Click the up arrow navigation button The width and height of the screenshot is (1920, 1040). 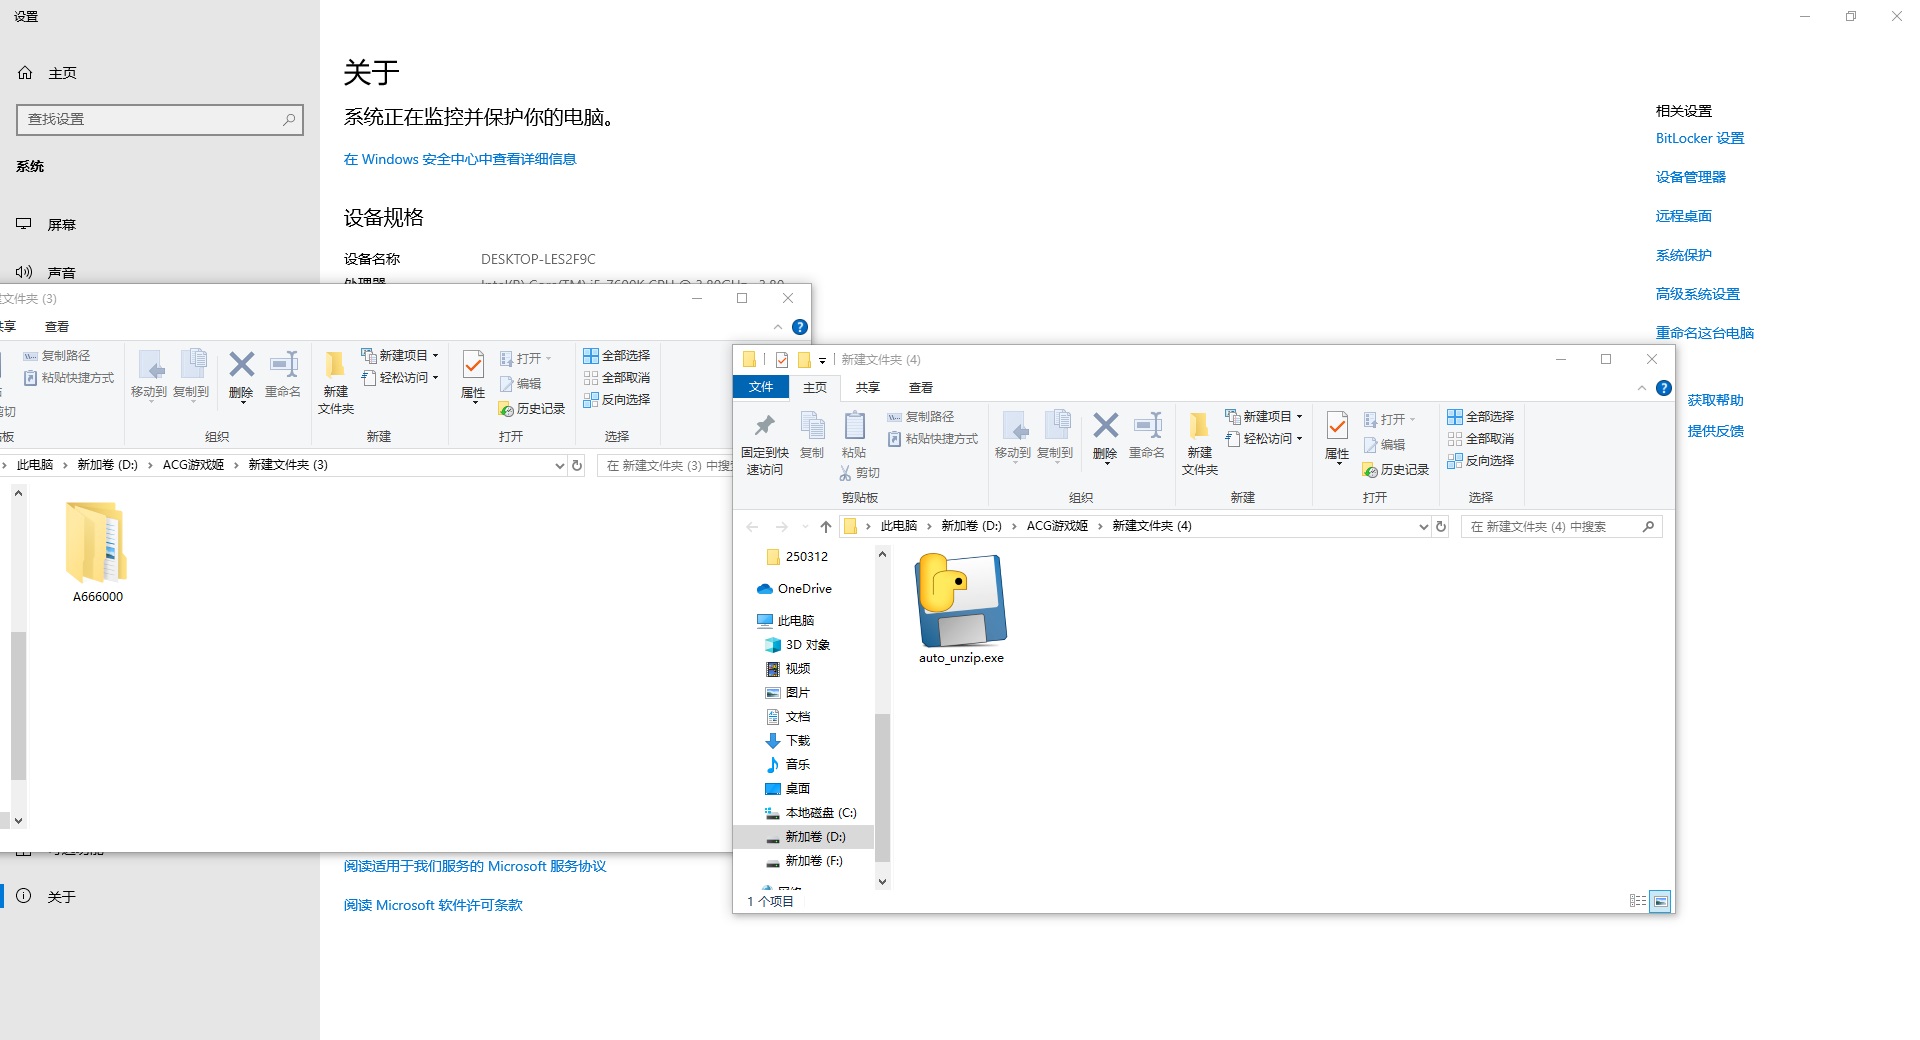(825, 526)
